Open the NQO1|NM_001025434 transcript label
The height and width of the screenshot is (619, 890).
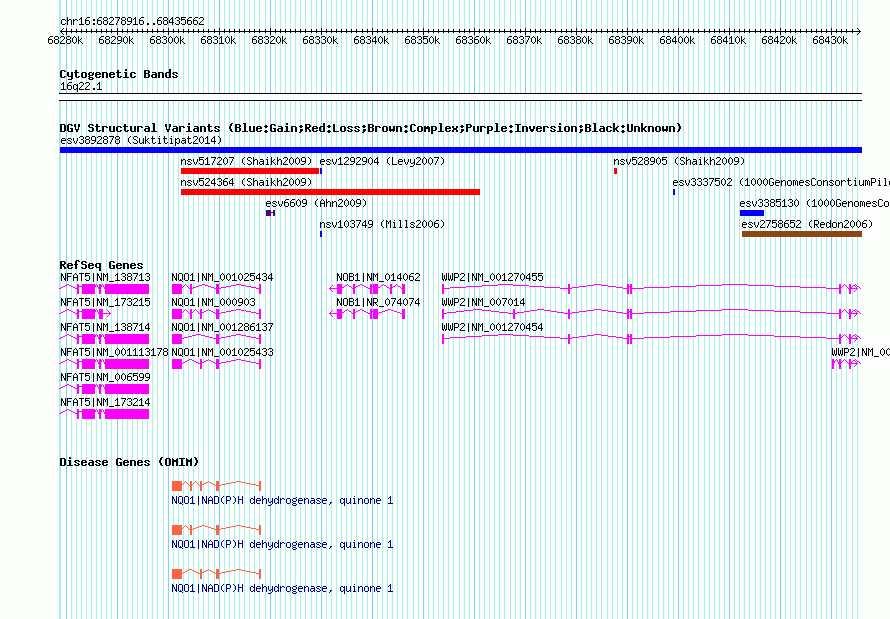coord(222,277)
